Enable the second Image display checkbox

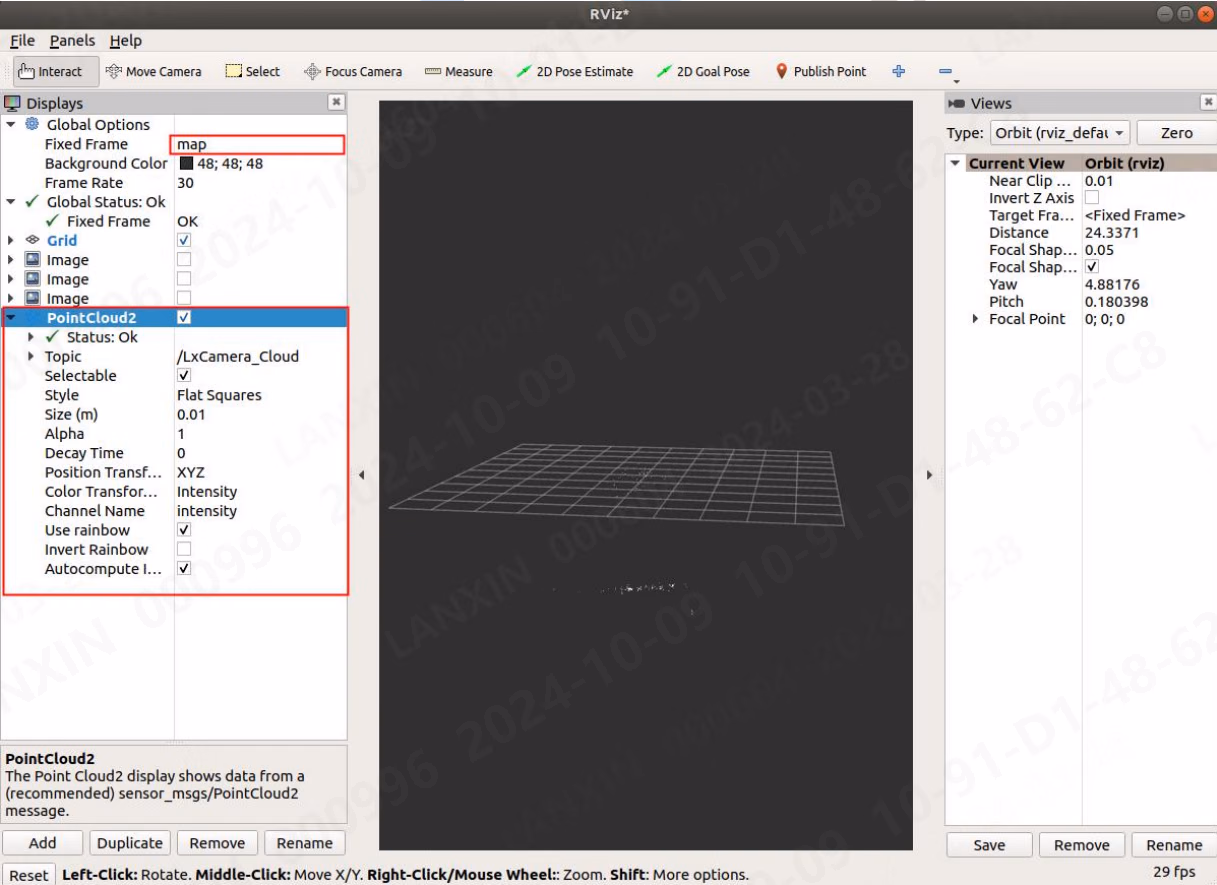(x=184, y=279)
